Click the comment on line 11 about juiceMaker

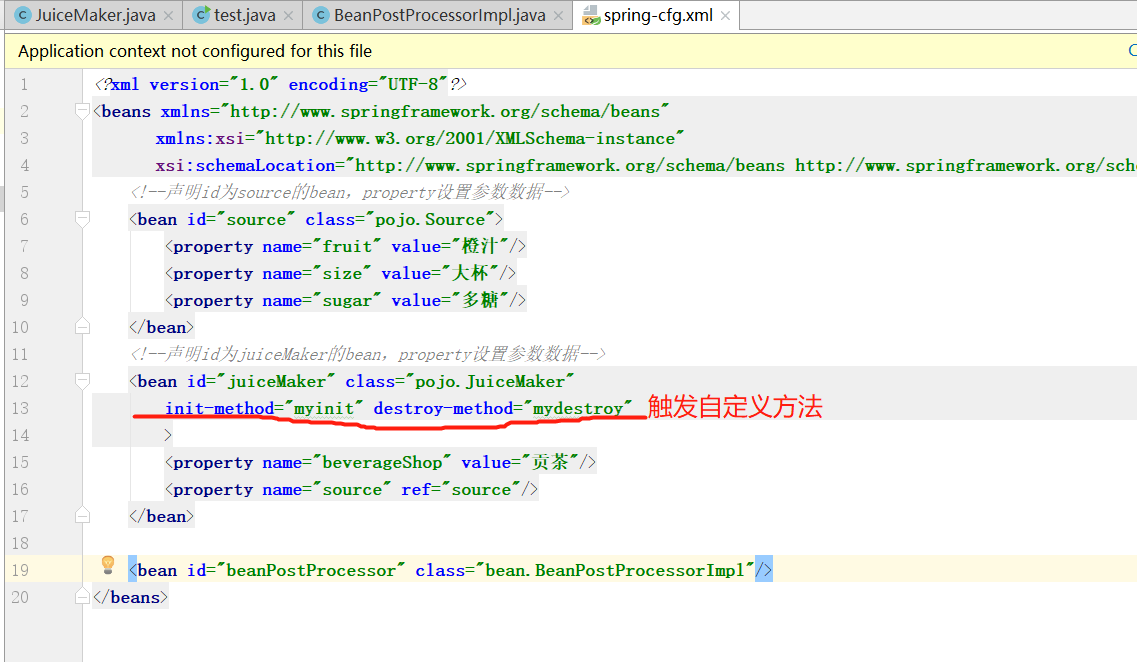point(368,355)
